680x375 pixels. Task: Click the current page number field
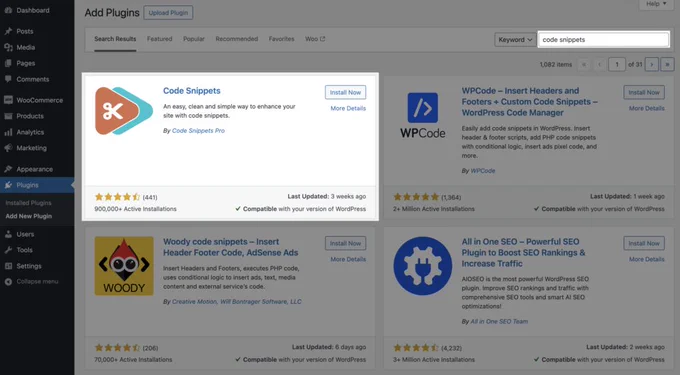(617, 65)
